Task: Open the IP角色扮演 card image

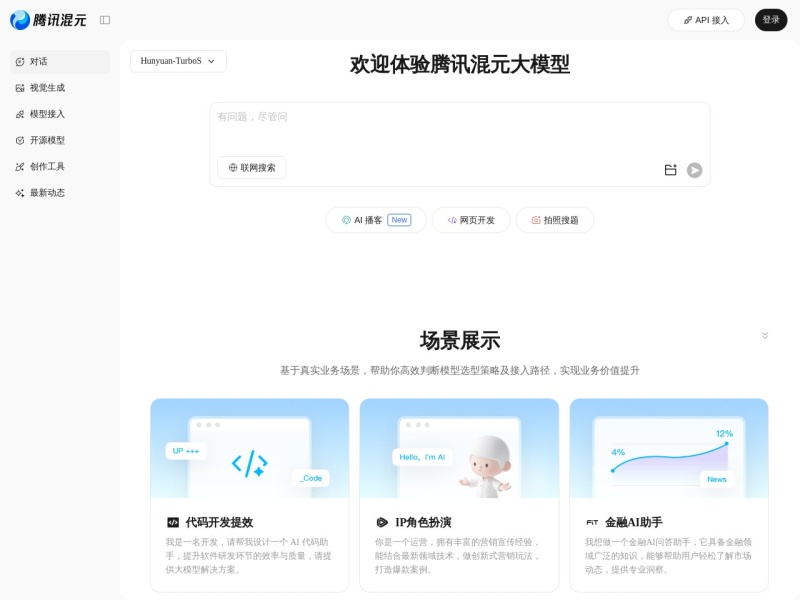Action: click(x=459, y=448)
